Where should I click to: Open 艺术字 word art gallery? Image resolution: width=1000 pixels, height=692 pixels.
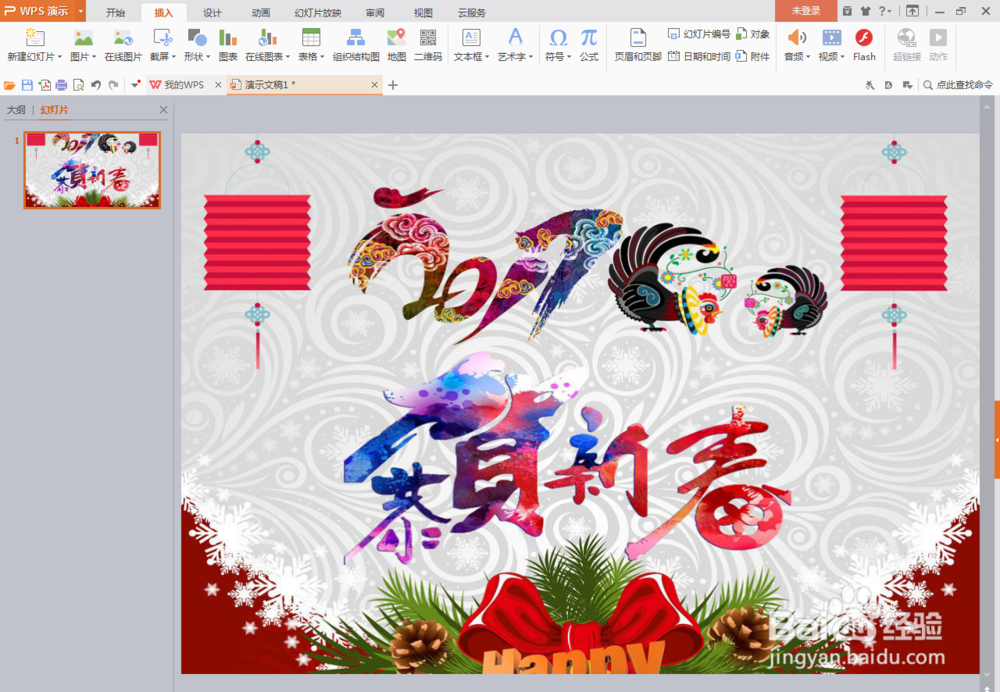[x=515, y=44]
